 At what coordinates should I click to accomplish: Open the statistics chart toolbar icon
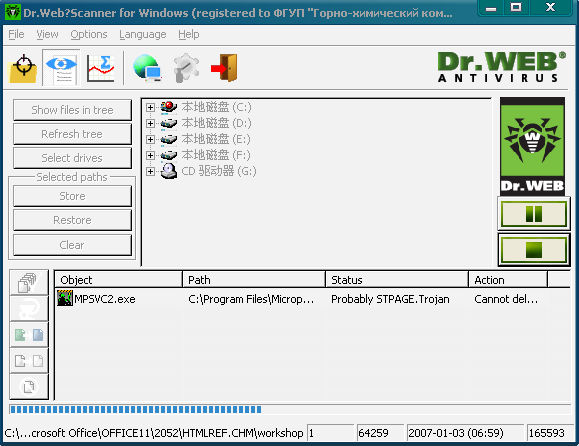click(100, 68)
